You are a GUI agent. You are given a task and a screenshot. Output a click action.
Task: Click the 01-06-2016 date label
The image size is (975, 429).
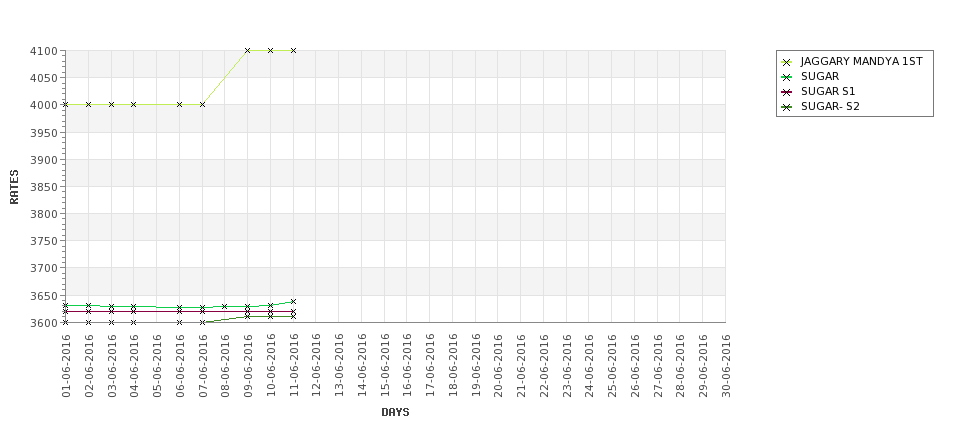point(66,366)
